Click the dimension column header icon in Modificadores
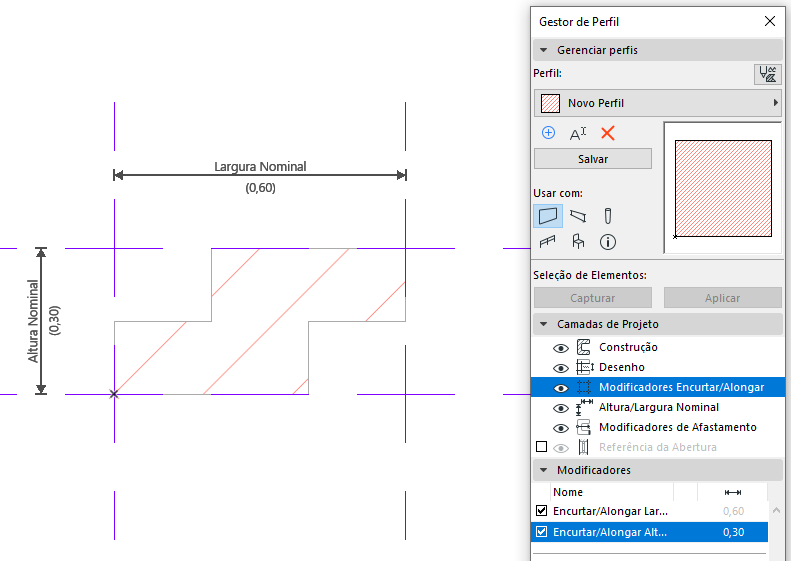This screenshot has width=791, height=561. tap(732, 492)
